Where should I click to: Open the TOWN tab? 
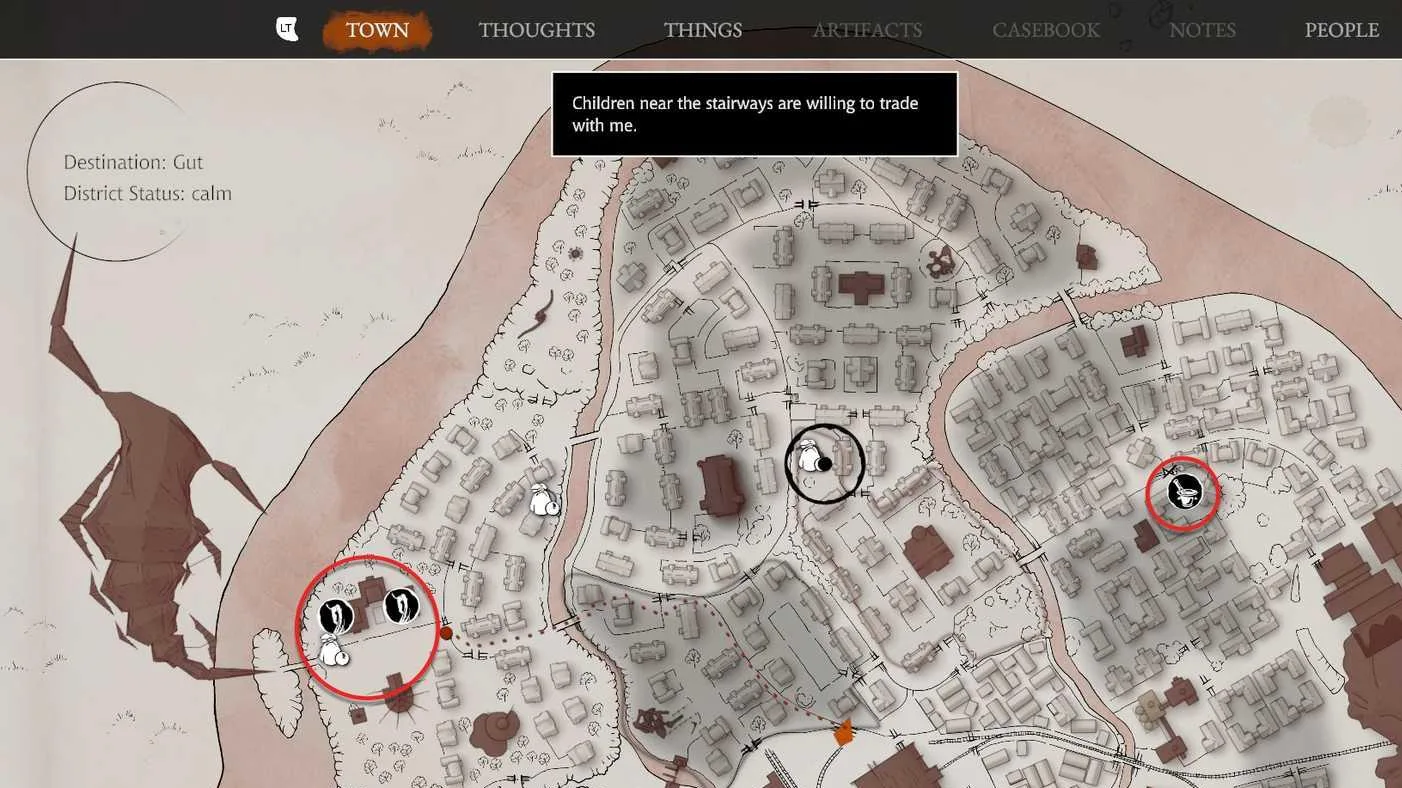[x=378, y=30]
